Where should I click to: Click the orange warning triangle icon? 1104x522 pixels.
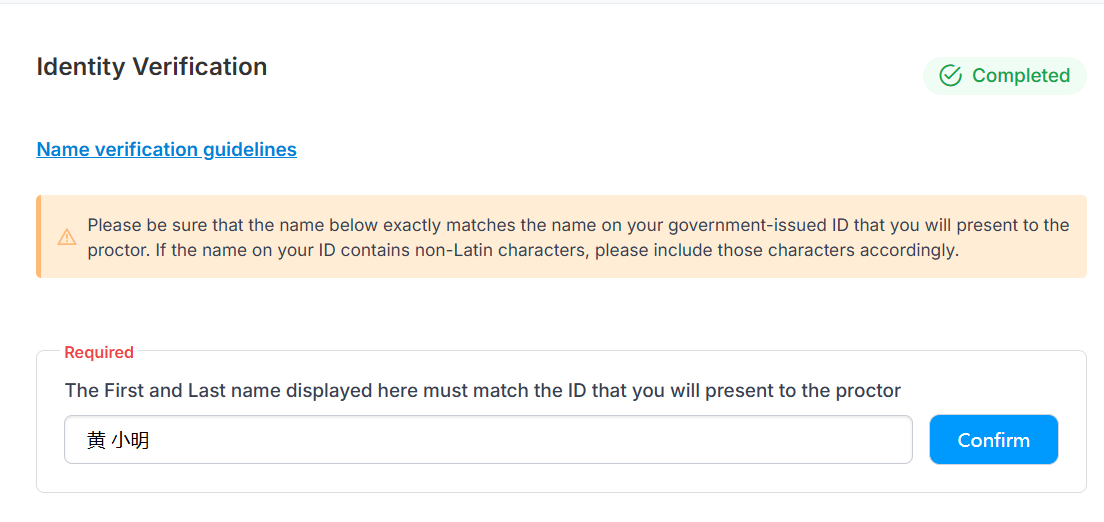point(67,237)
